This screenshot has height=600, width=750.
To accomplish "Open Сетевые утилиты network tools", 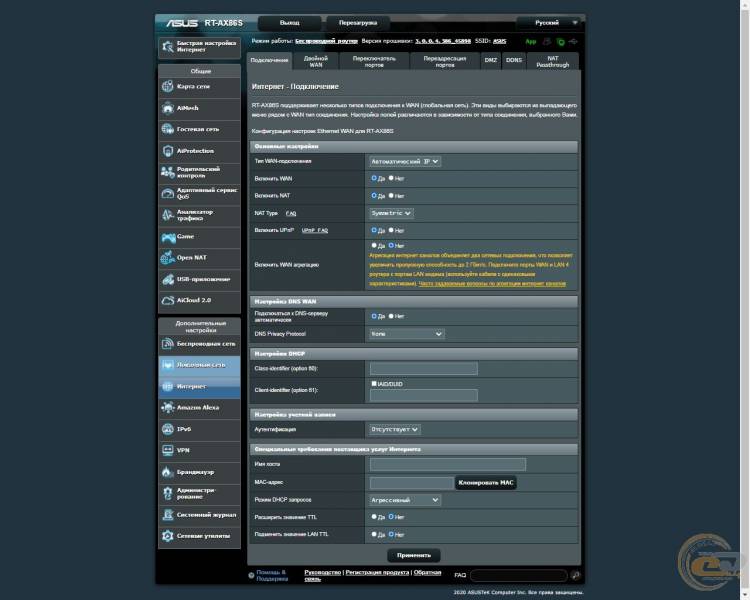I will (x=199, y=536).
